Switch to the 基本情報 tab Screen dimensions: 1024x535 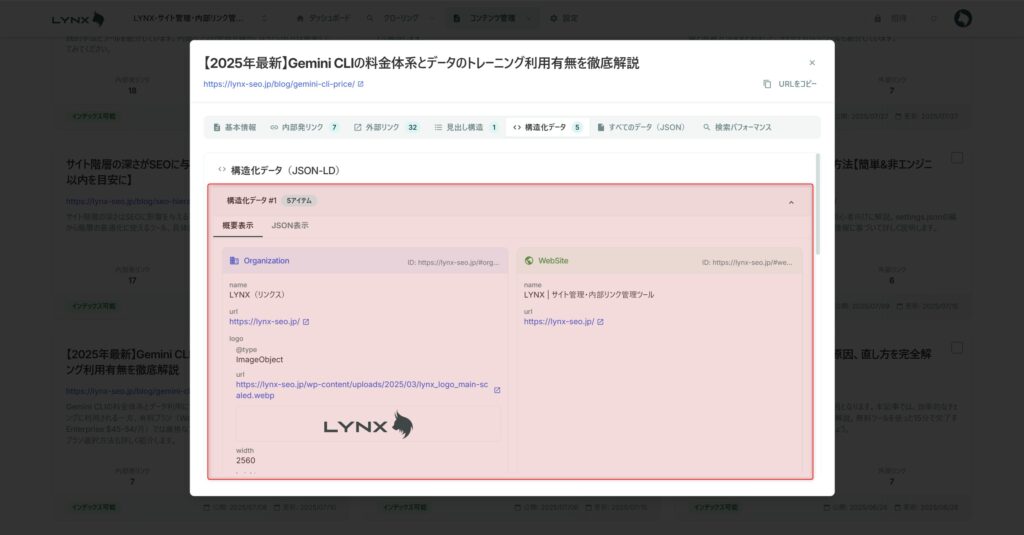point(234,128)
